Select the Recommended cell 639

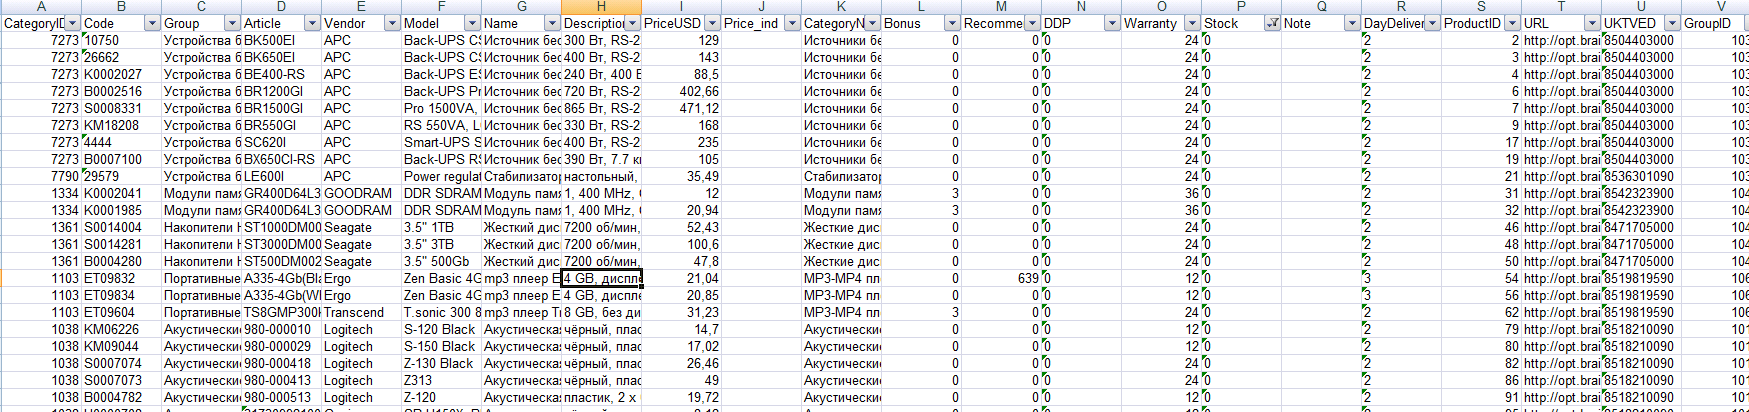pyautogui.click(x=1001, y=278)
